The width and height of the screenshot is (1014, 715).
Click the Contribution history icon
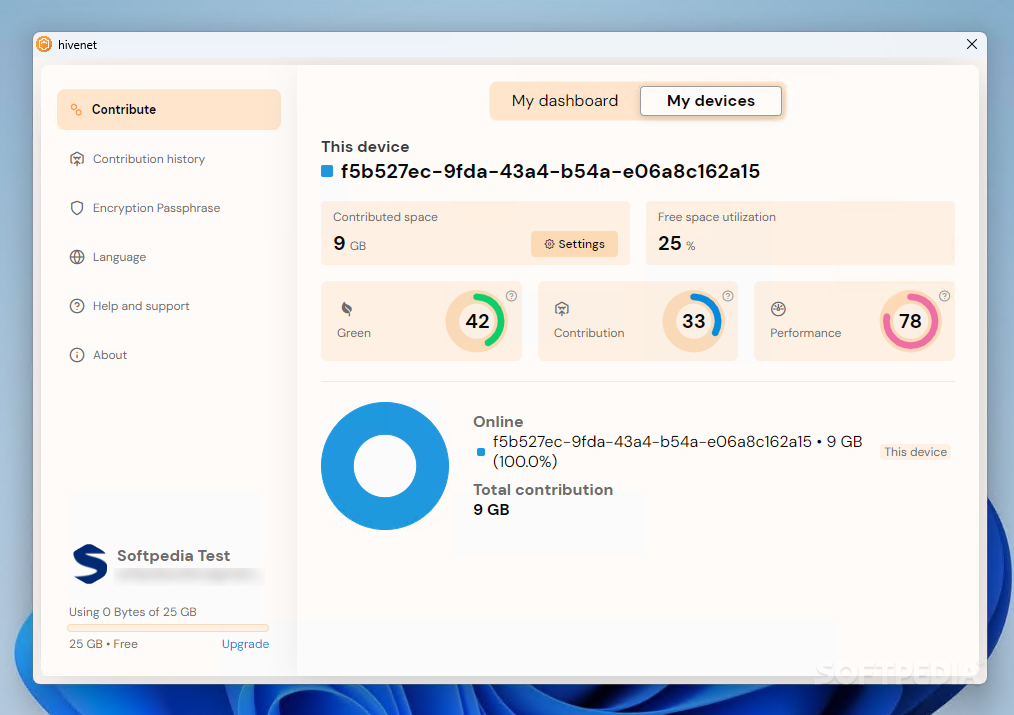coord(77,159)
